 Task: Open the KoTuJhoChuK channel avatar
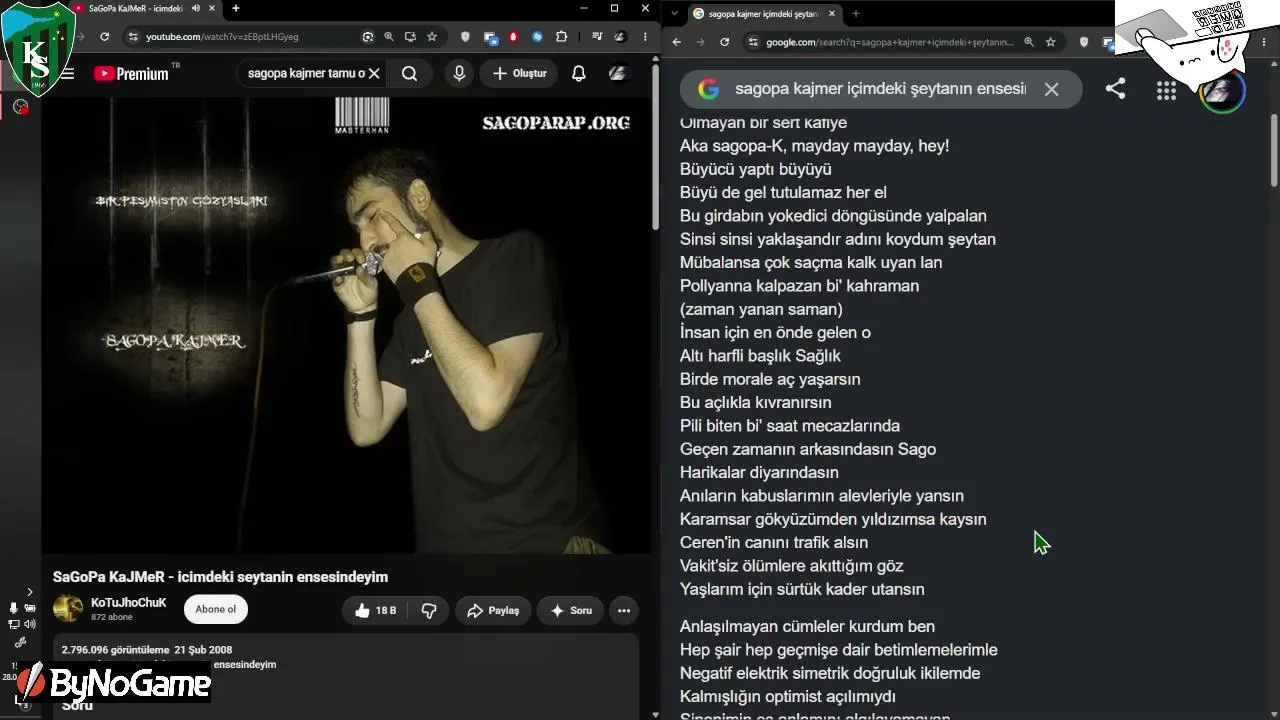[68, 608]
